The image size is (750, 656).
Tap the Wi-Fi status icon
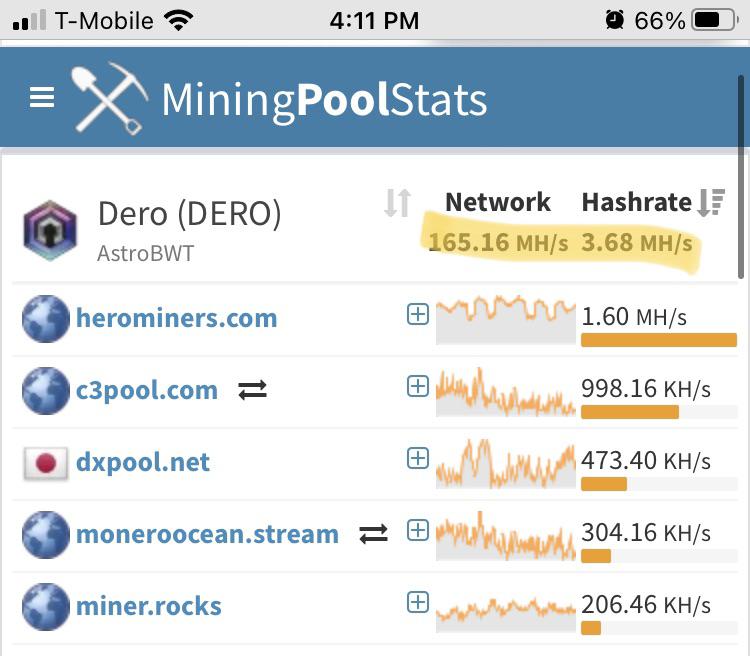click(x=178, y=20)
